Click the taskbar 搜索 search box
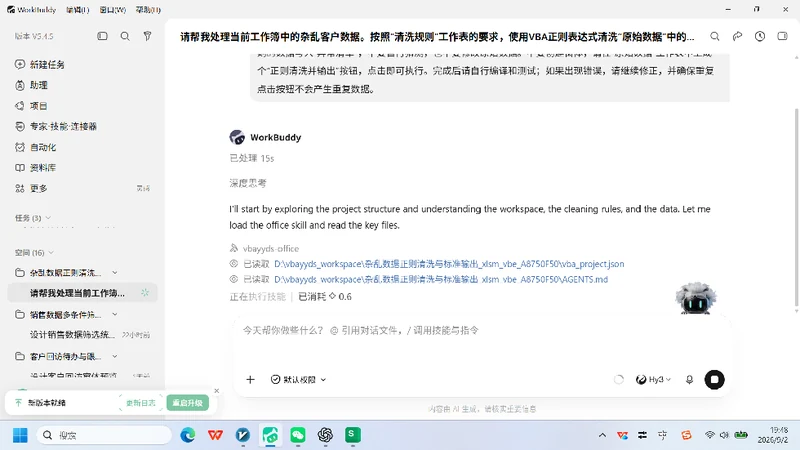The width and height of the screenshot is (800, 450). point(104,435)
